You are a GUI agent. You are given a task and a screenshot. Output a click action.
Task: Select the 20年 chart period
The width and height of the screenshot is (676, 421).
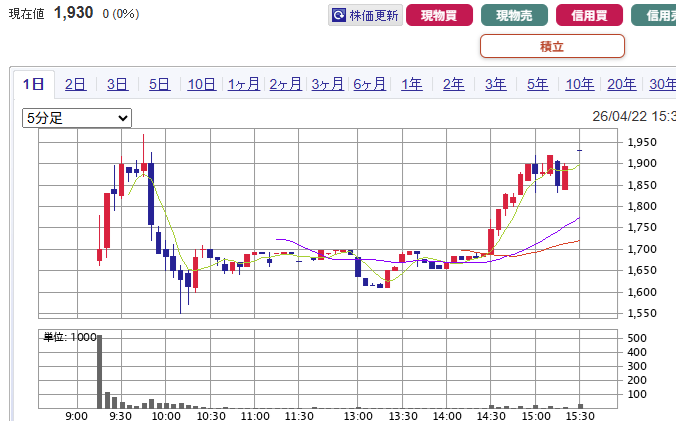point(621,84)
